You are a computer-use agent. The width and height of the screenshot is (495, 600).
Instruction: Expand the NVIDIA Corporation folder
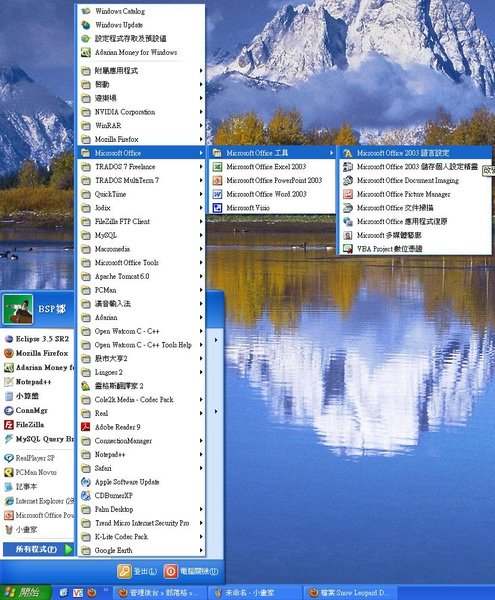141,112
